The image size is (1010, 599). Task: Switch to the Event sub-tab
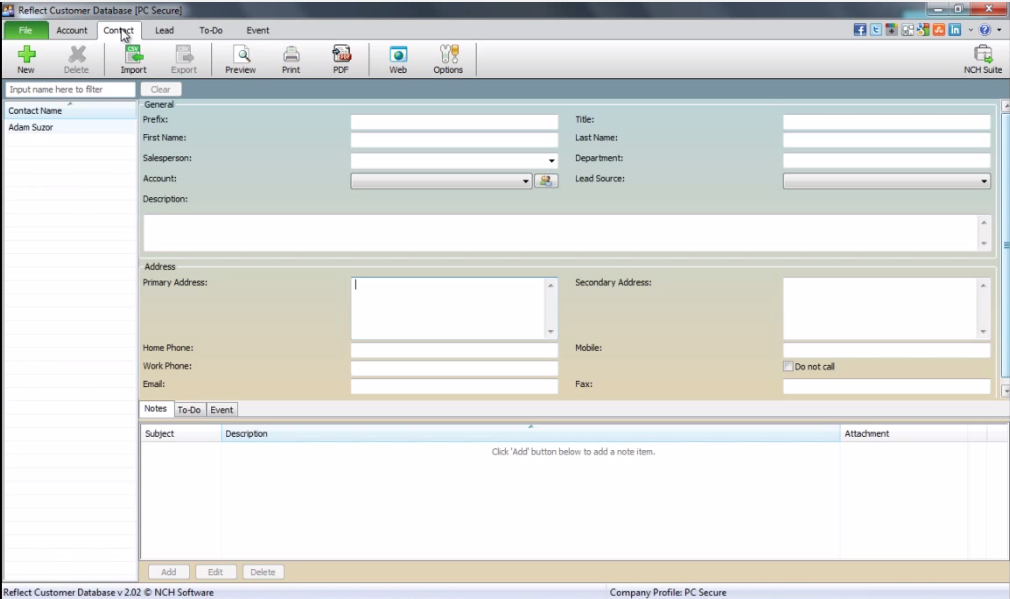point(222,410)
